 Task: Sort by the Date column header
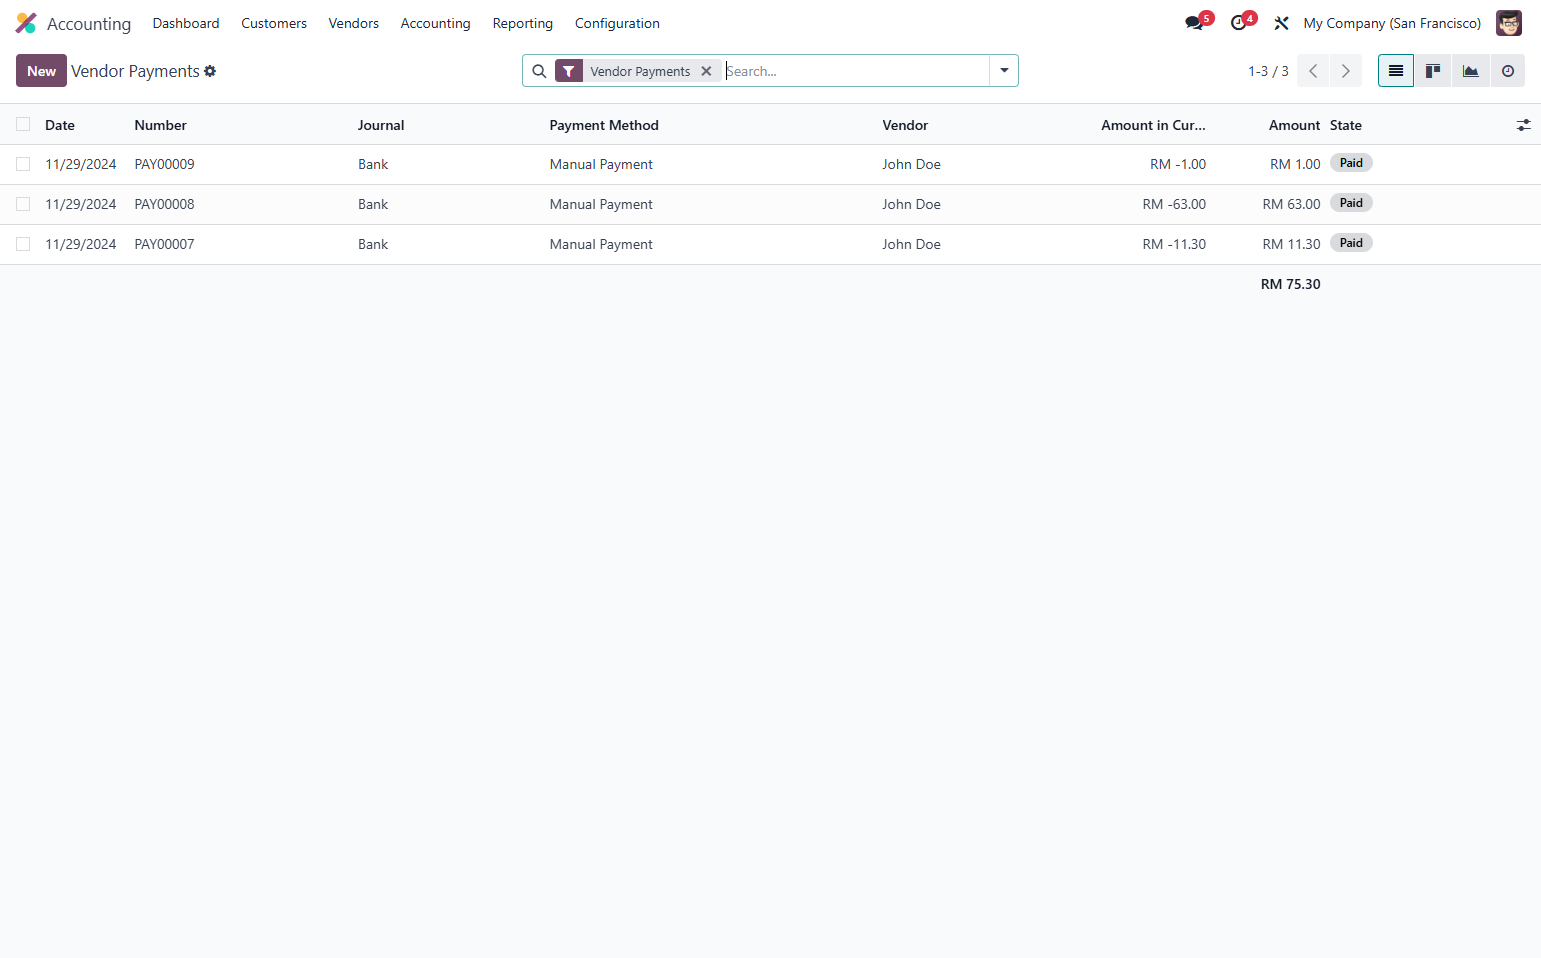[x=60, y=125]
